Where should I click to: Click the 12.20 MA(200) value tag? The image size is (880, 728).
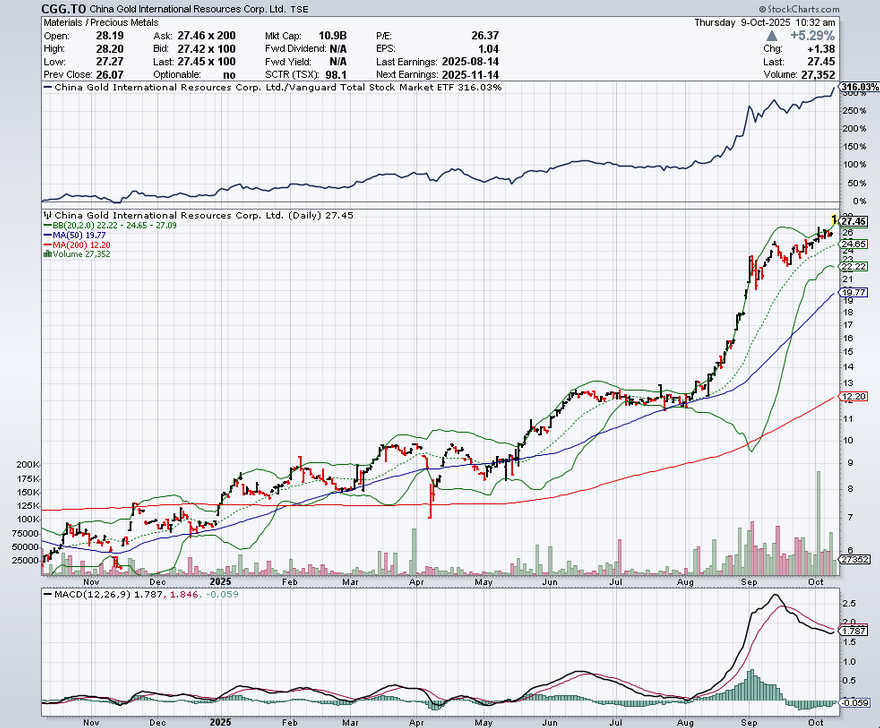[853, 397]
